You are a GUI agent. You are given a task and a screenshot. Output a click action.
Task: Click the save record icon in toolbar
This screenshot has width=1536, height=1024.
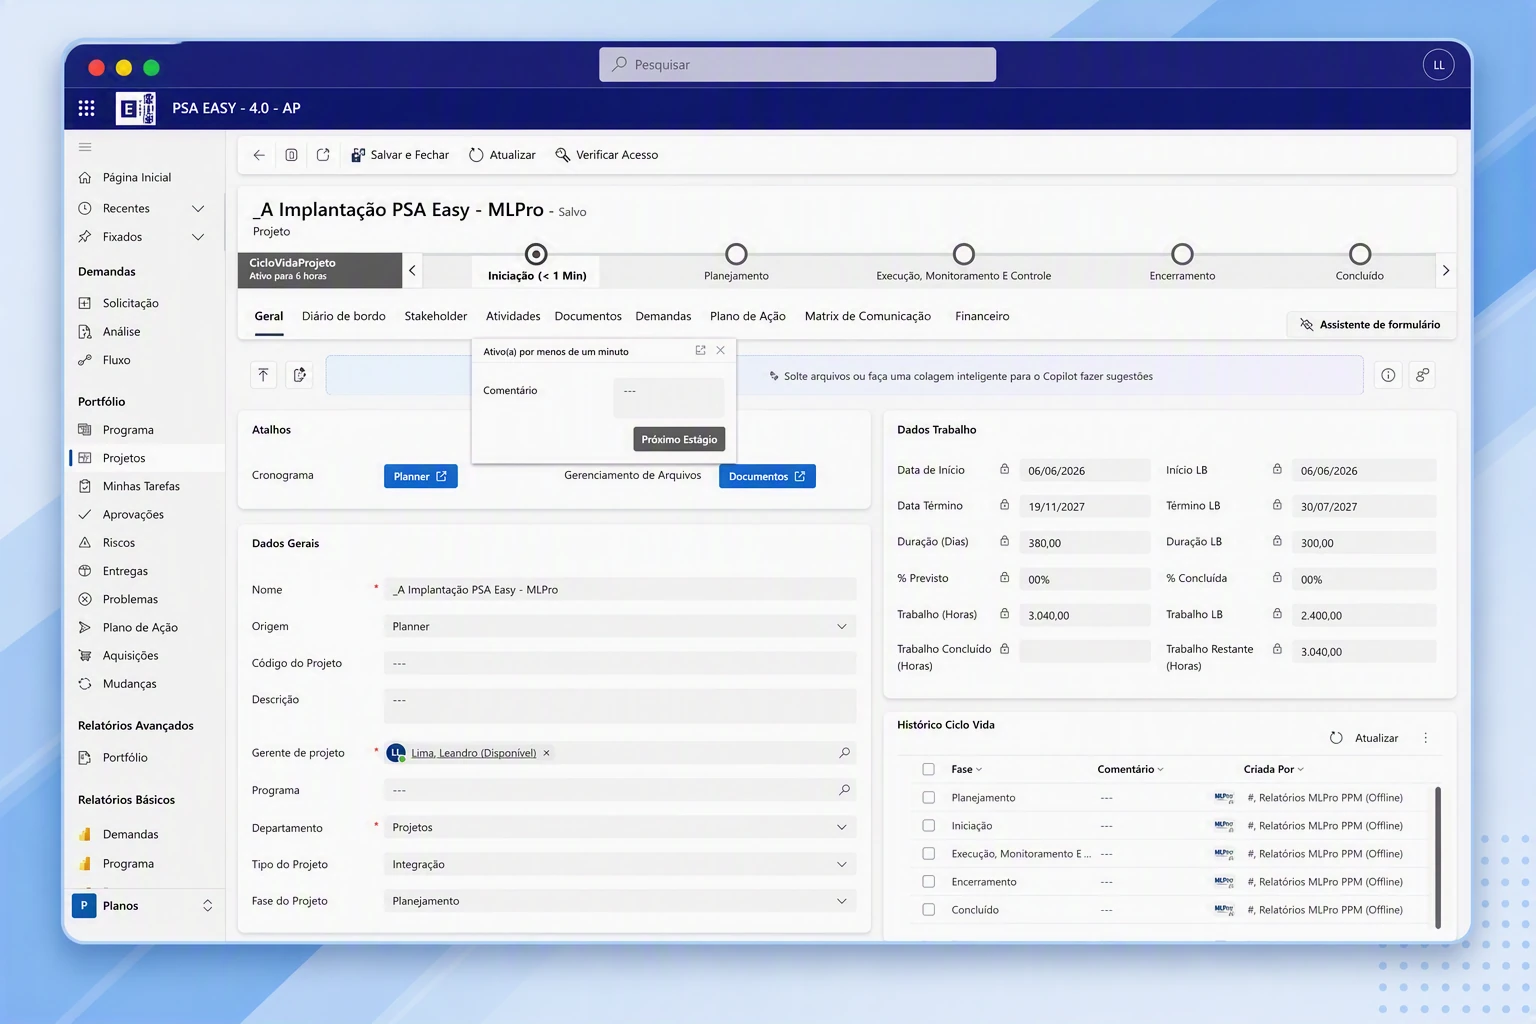[291, 155]
